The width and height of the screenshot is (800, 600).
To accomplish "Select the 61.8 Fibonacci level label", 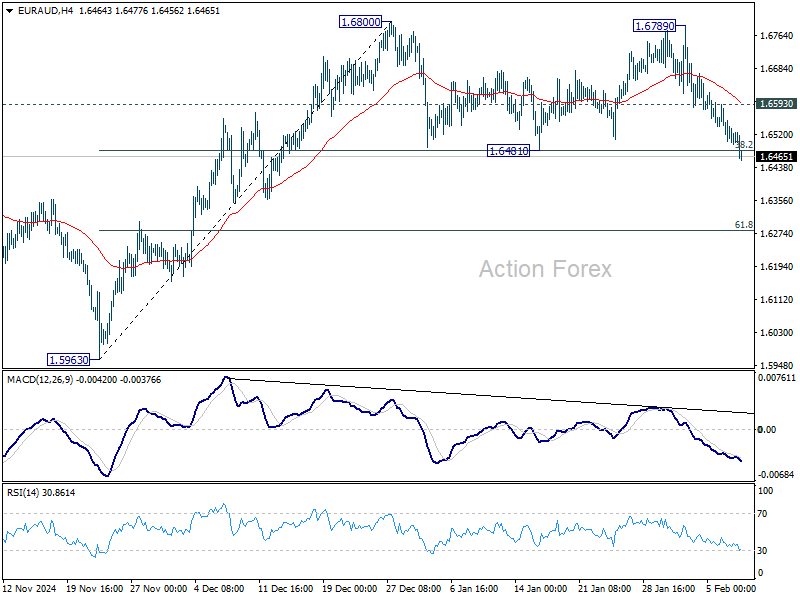I will click(744, 224).
